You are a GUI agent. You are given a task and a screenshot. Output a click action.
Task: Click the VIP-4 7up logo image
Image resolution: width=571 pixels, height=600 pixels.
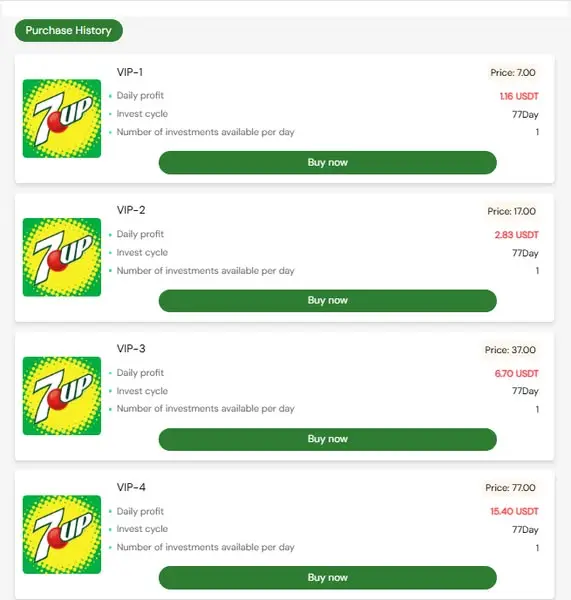point(62,535)
